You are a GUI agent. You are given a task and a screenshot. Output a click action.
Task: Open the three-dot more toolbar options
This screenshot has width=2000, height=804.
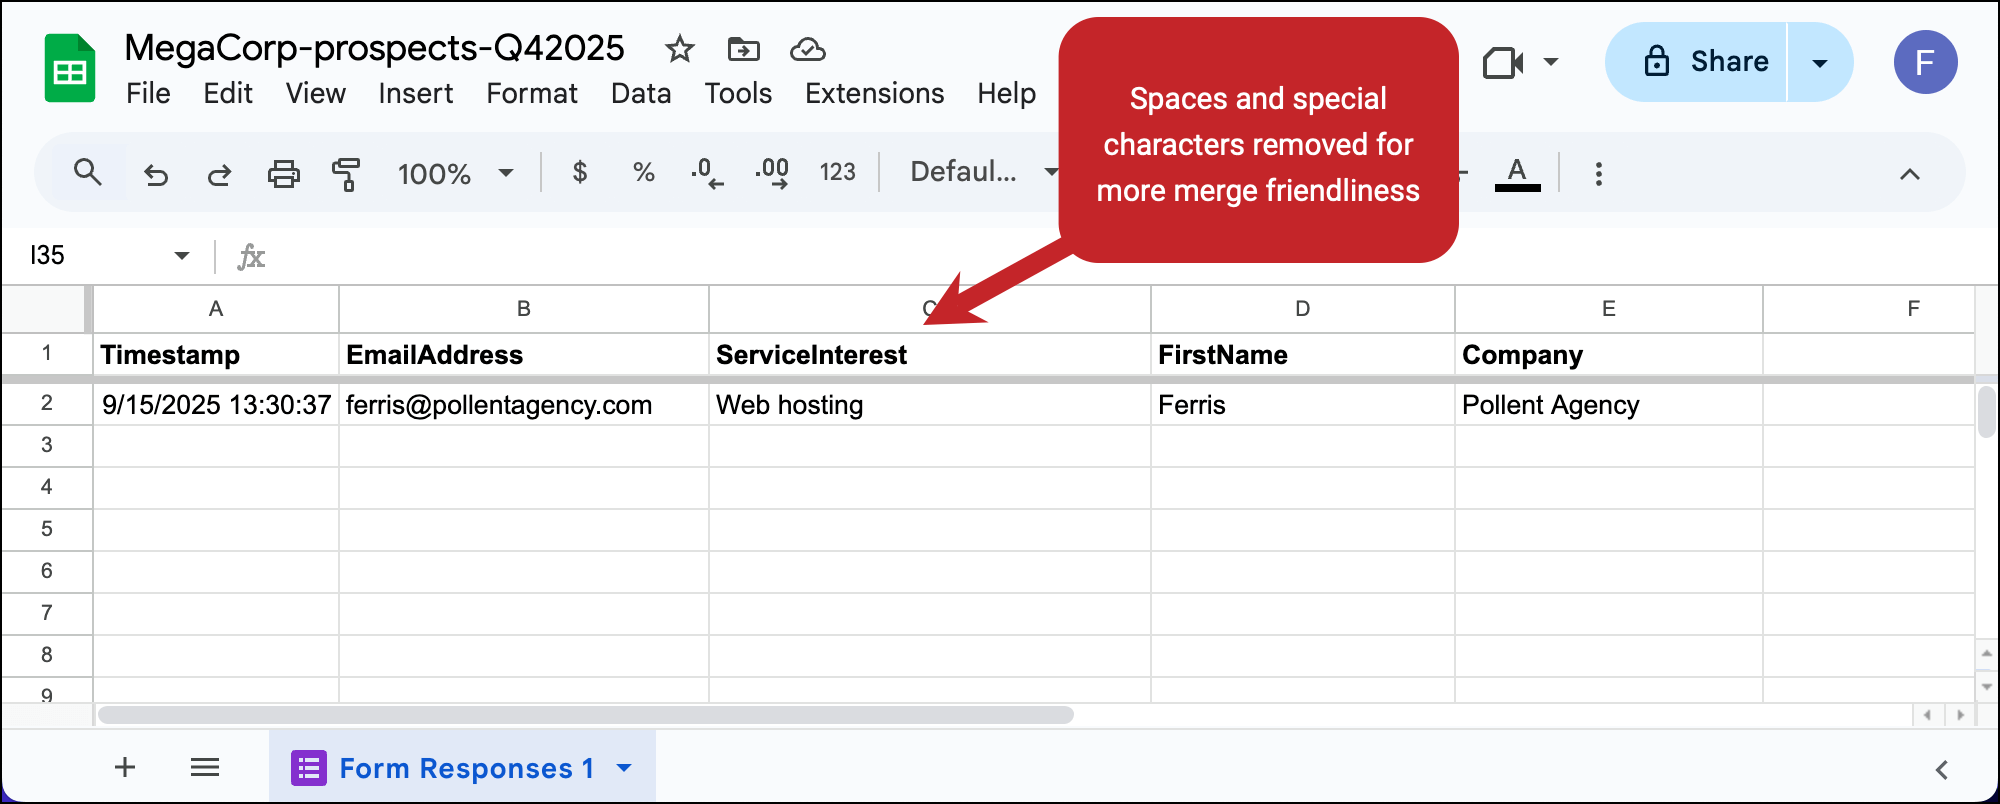1599,174
